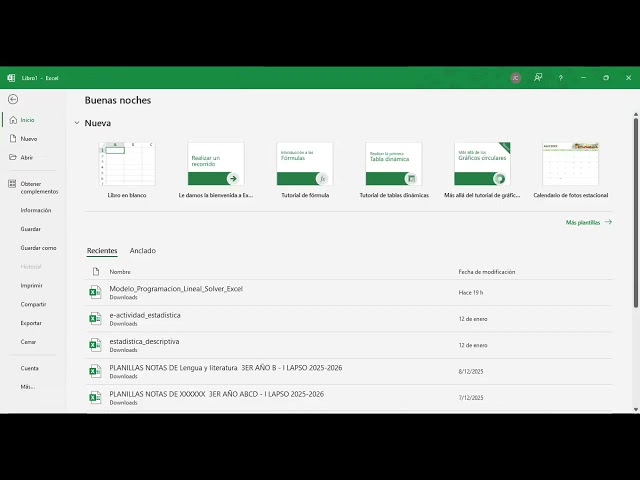
Task: Click the Nuevo blank page icon
Action: (13, 138)
